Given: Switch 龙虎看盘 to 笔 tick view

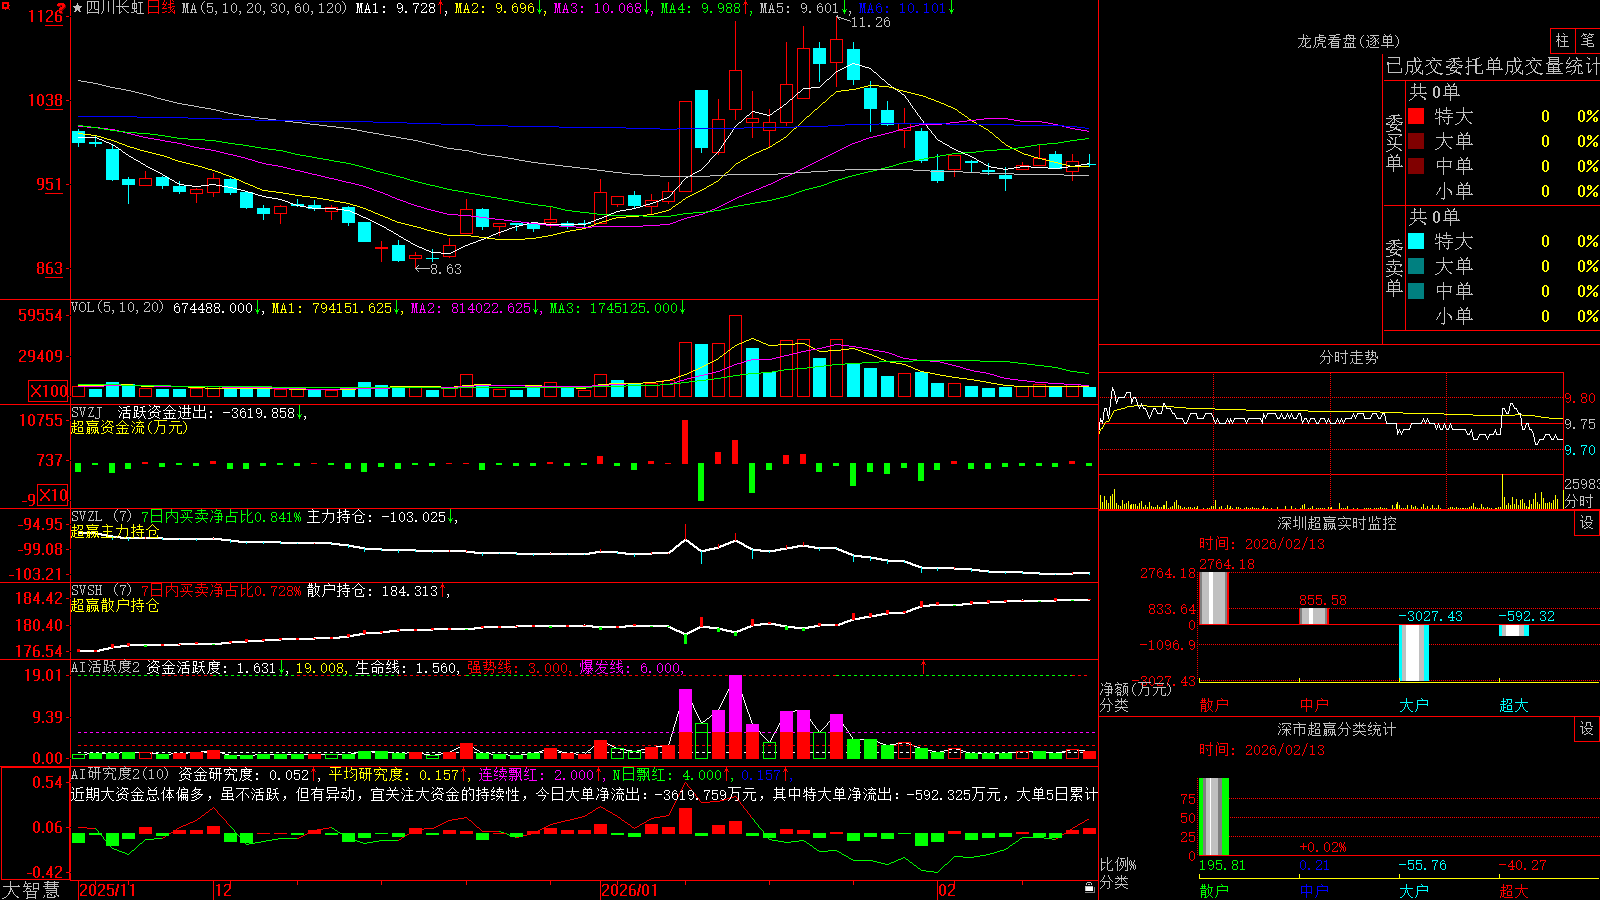Looking at the screenshot, I should (x=1587, y=40).
